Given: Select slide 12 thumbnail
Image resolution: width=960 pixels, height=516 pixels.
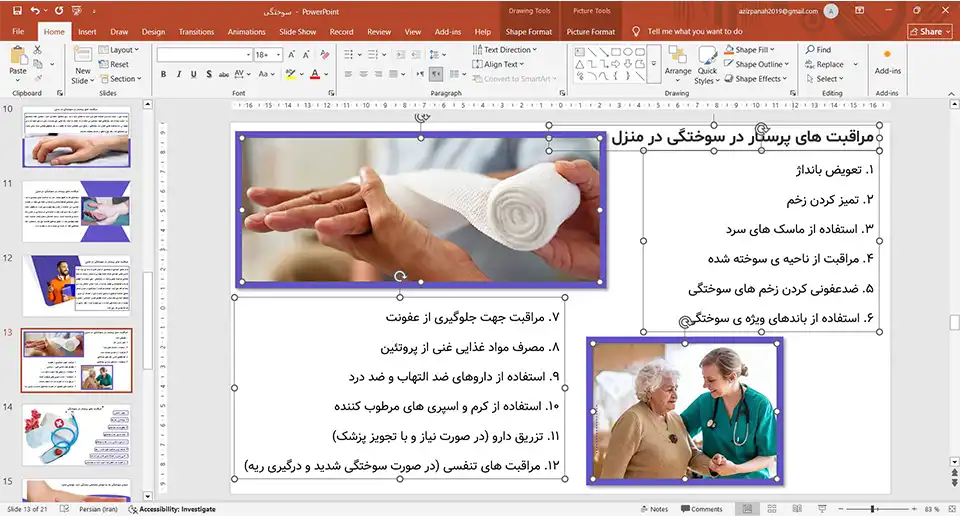Looking at the screenshot, I should click(x=77, y=285).
